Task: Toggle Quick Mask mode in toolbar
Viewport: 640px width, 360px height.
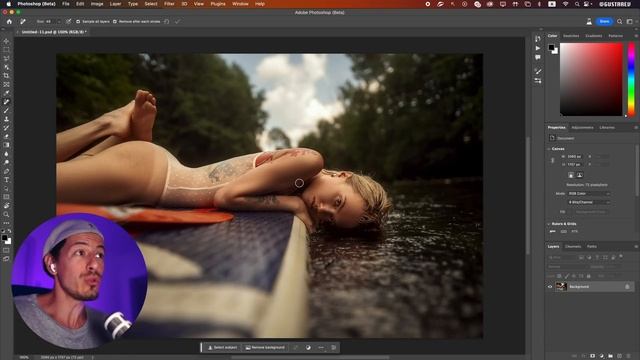Action: tap(6, 250)
